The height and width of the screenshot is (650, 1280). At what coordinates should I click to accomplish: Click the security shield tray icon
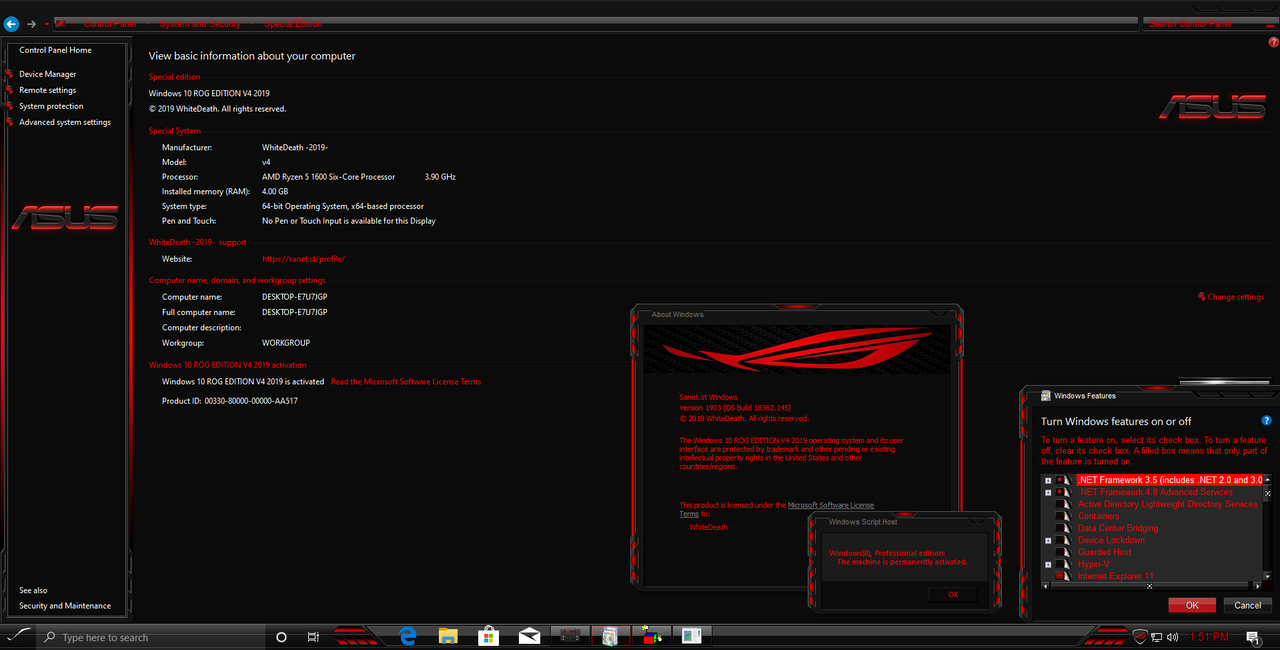pyautogui.click(x=1141, y=637)
